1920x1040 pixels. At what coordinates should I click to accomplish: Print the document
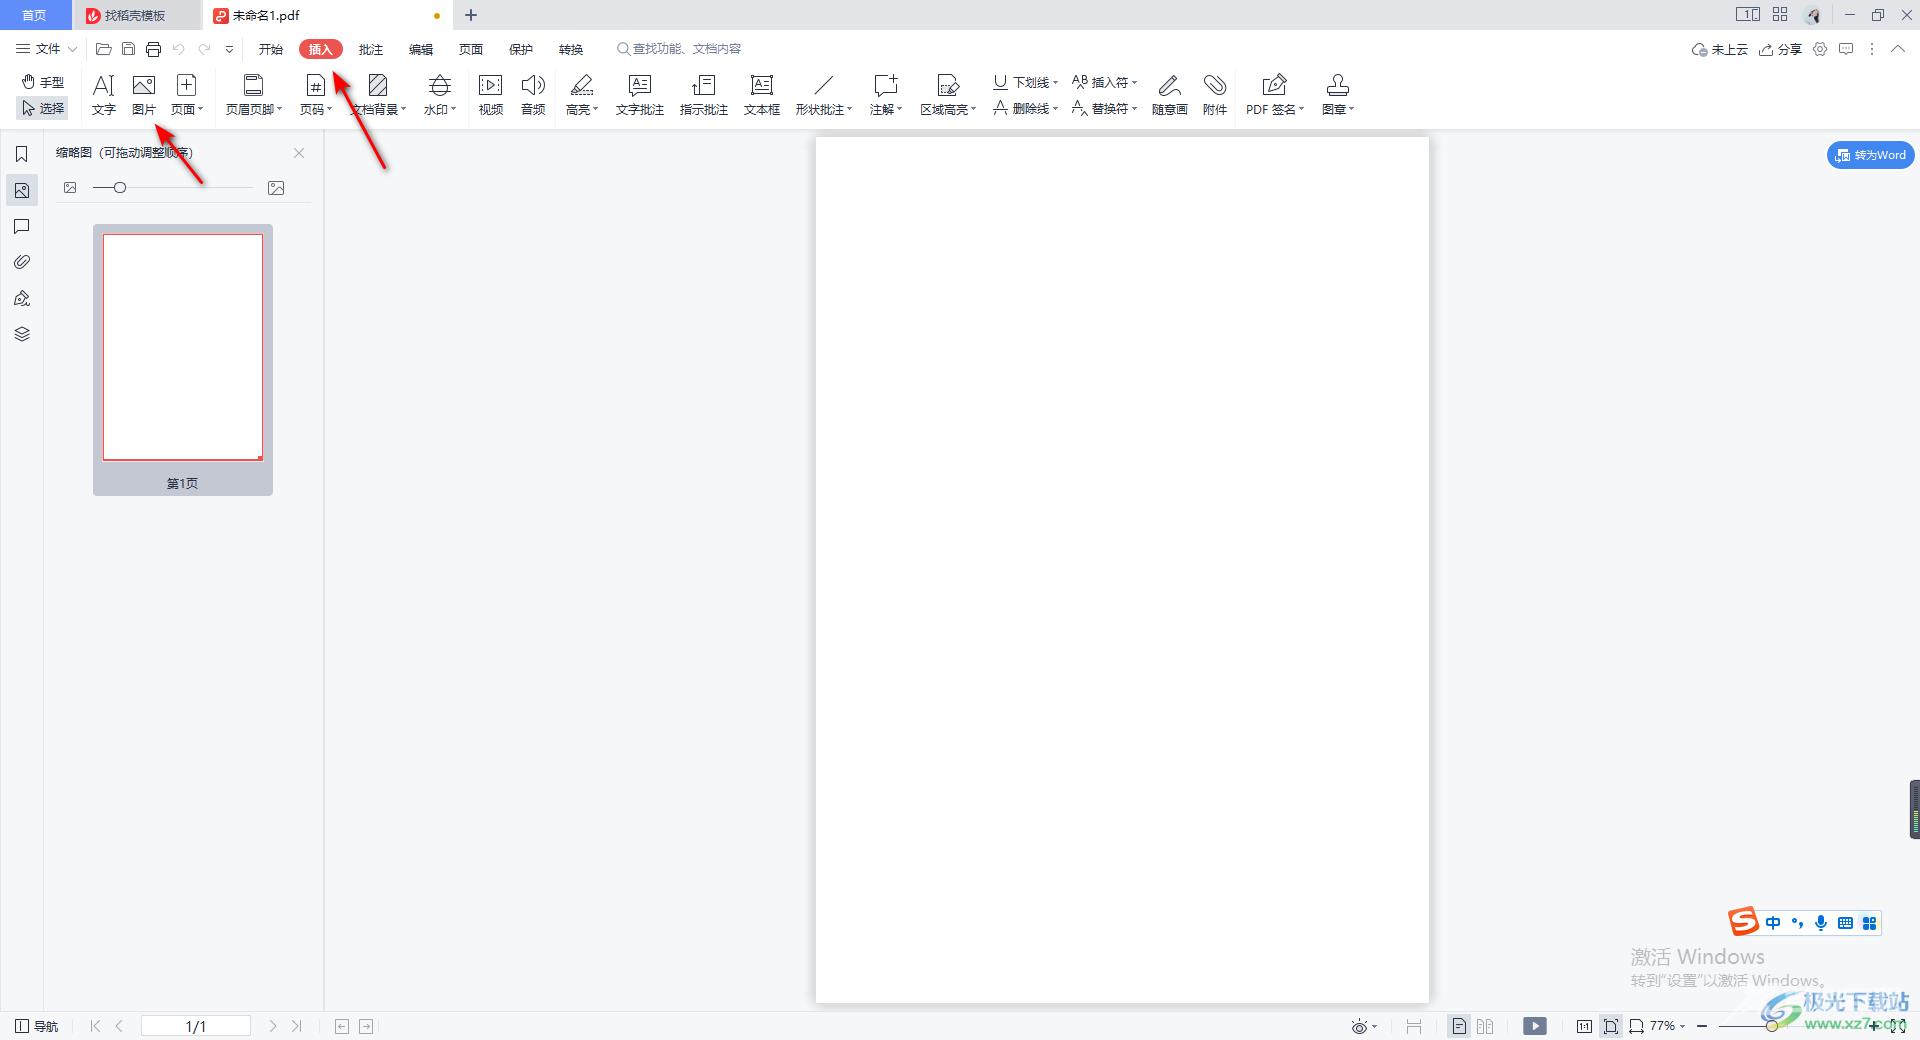coord(153,49)
